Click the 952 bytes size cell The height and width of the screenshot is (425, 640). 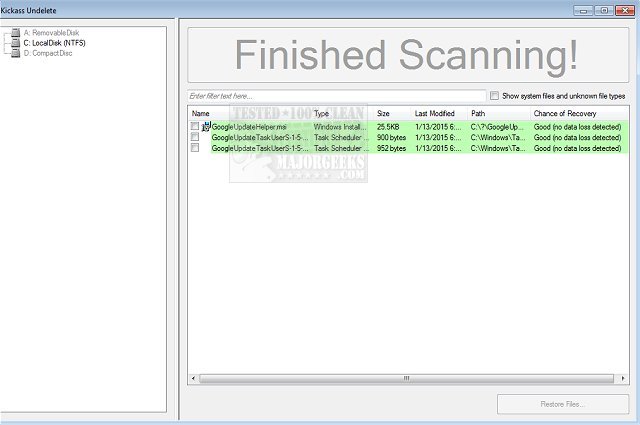(391, 148)
